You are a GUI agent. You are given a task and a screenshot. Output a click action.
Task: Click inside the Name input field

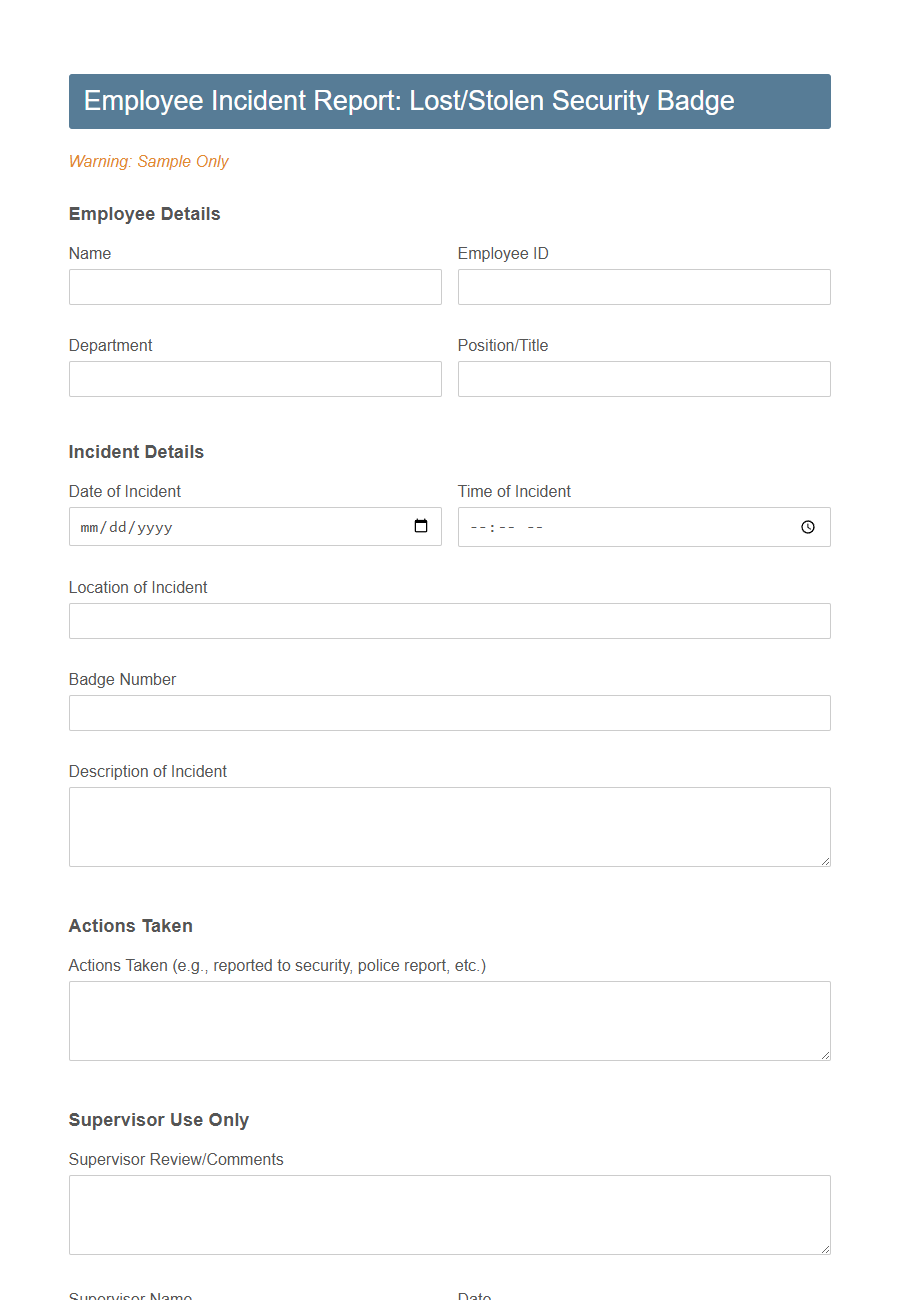tap(255, 287)
